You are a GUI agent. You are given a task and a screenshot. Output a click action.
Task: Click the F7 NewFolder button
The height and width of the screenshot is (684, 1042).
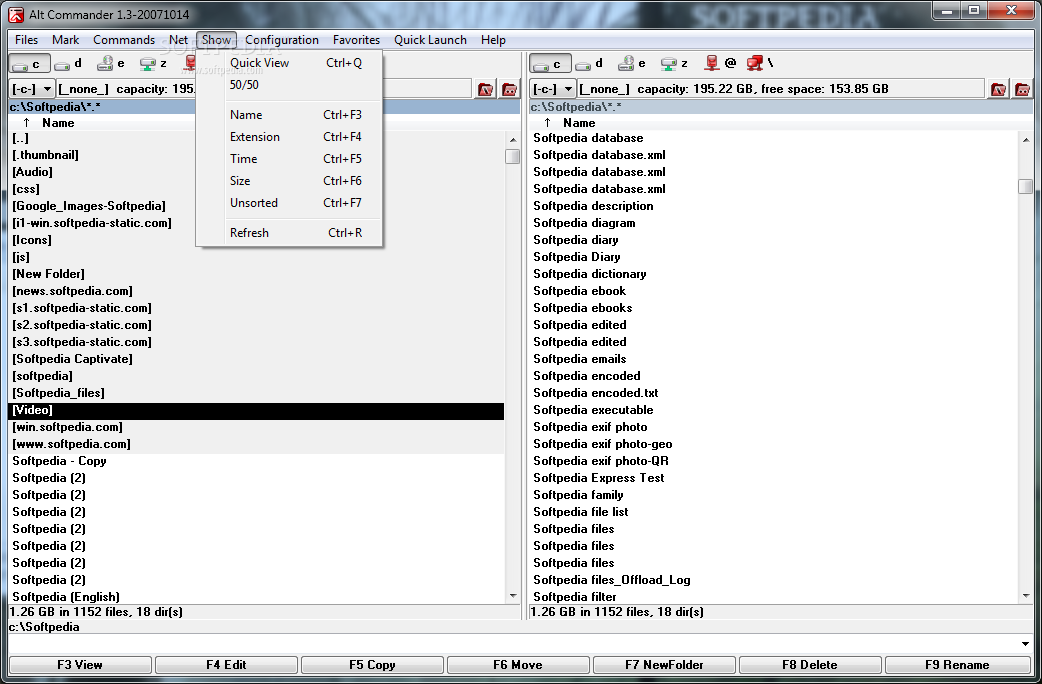[664, 665]
